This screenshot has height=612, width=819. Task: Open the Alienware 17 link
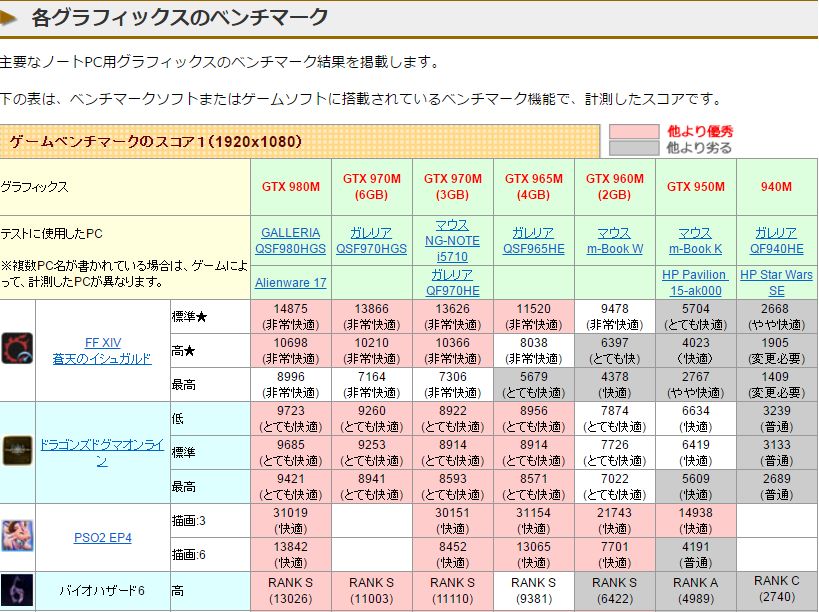tap(290, 283)
